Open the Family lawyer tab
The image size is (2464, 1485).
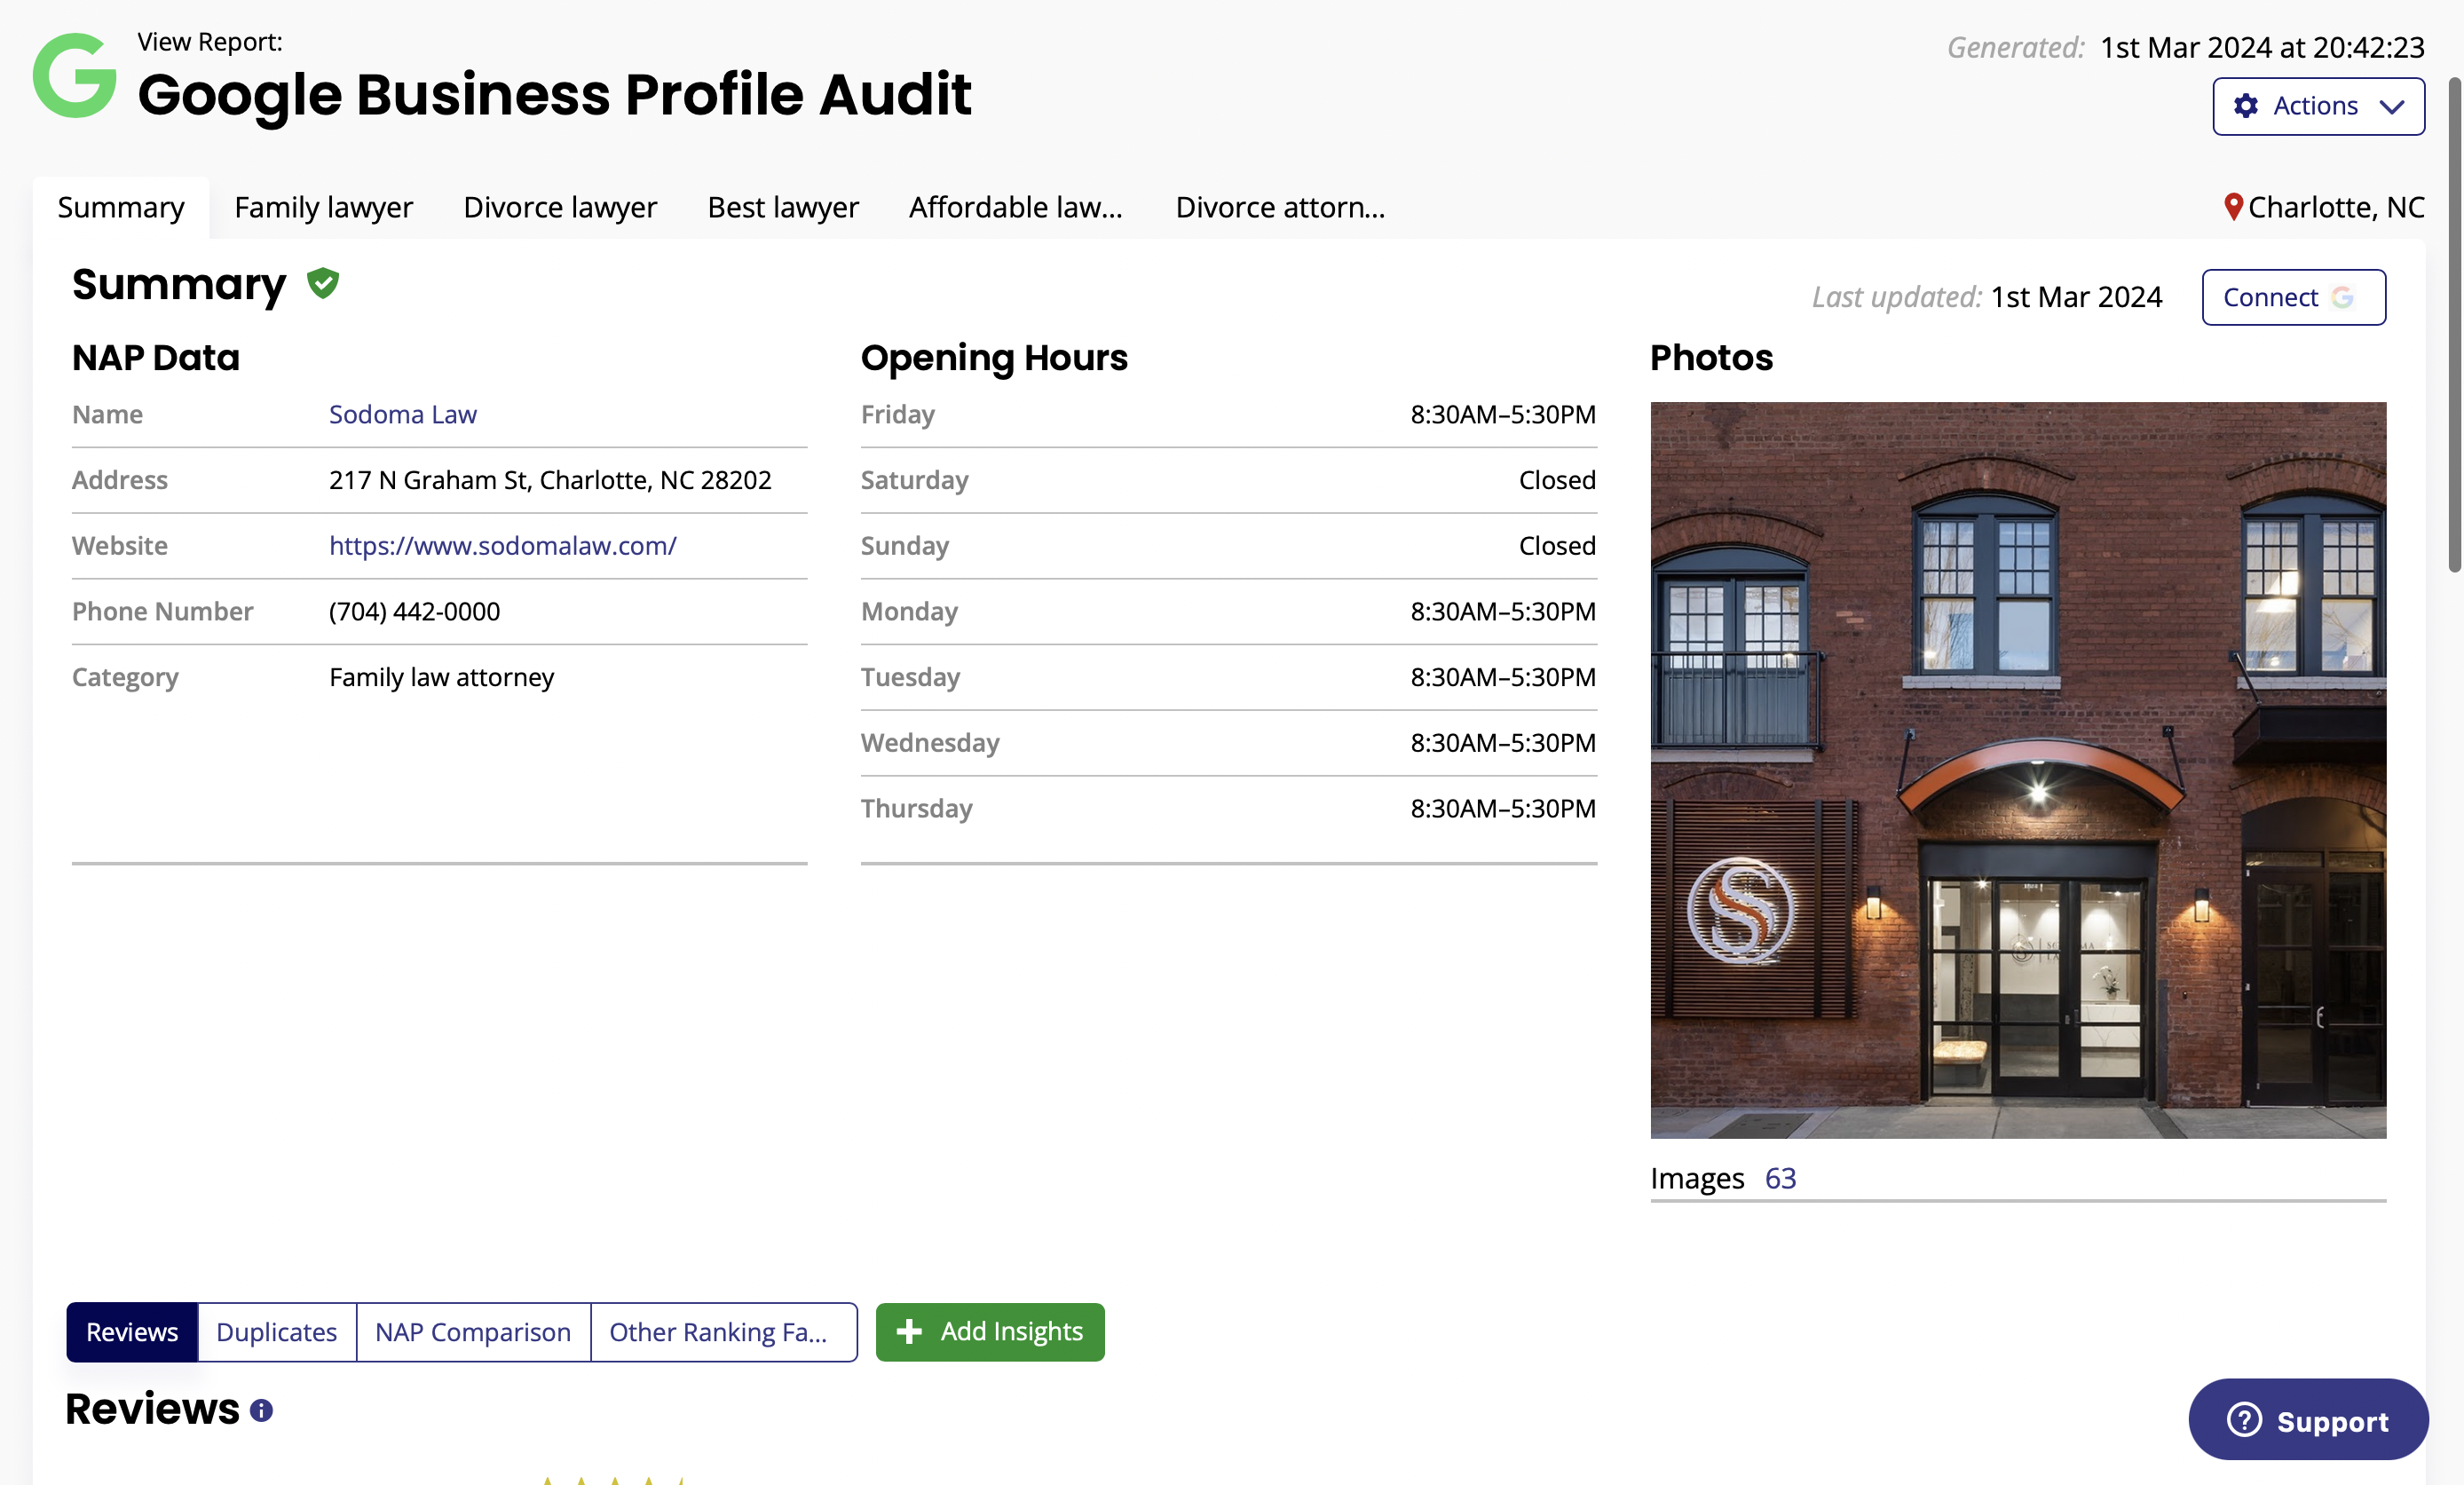pyautogui.click(x=323, y=207)
